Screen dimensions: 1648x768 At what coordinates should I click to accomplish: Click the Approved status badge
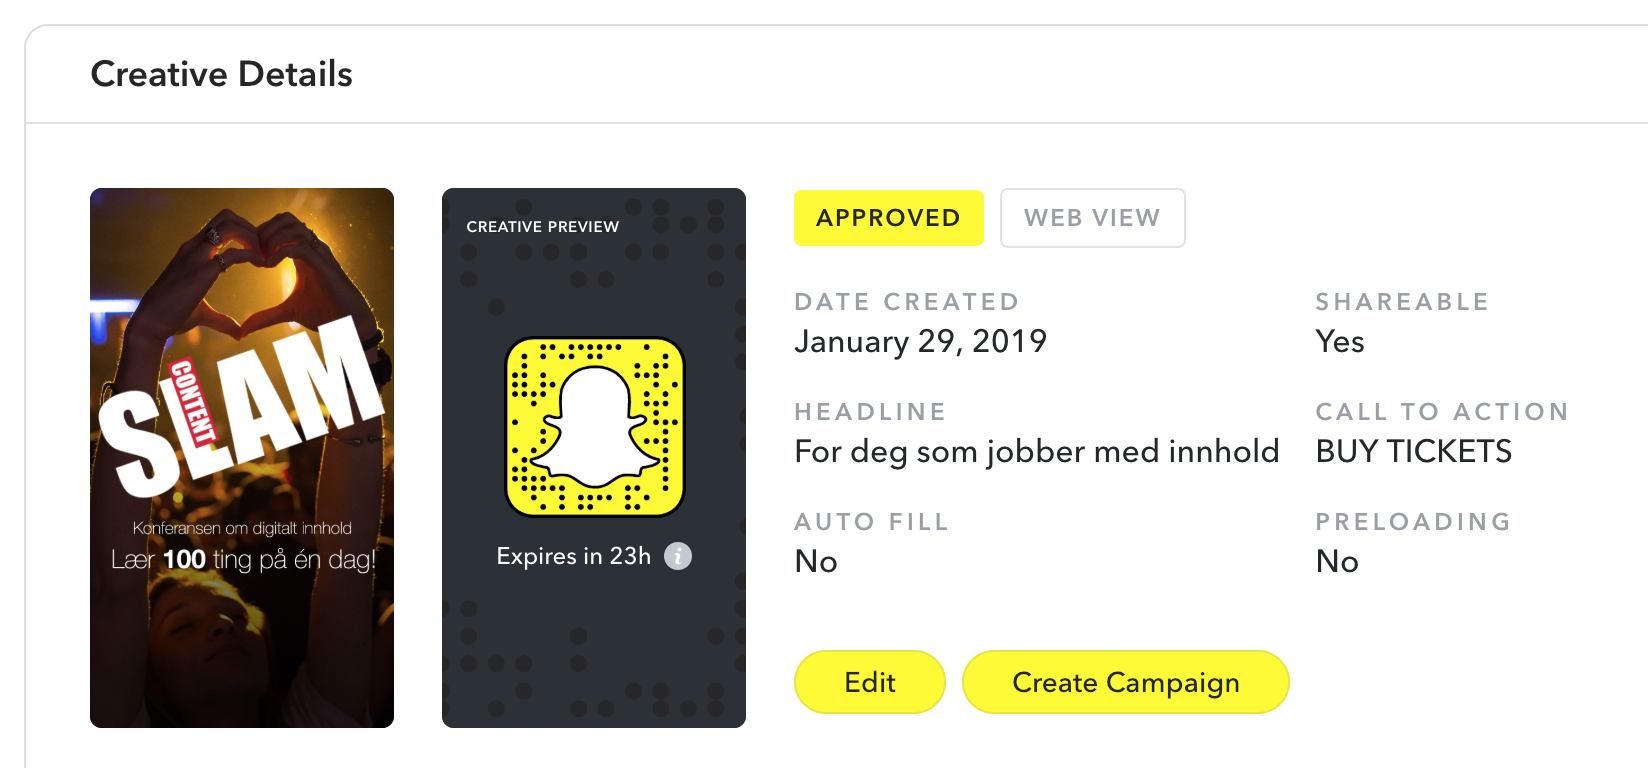coord(888,218)
